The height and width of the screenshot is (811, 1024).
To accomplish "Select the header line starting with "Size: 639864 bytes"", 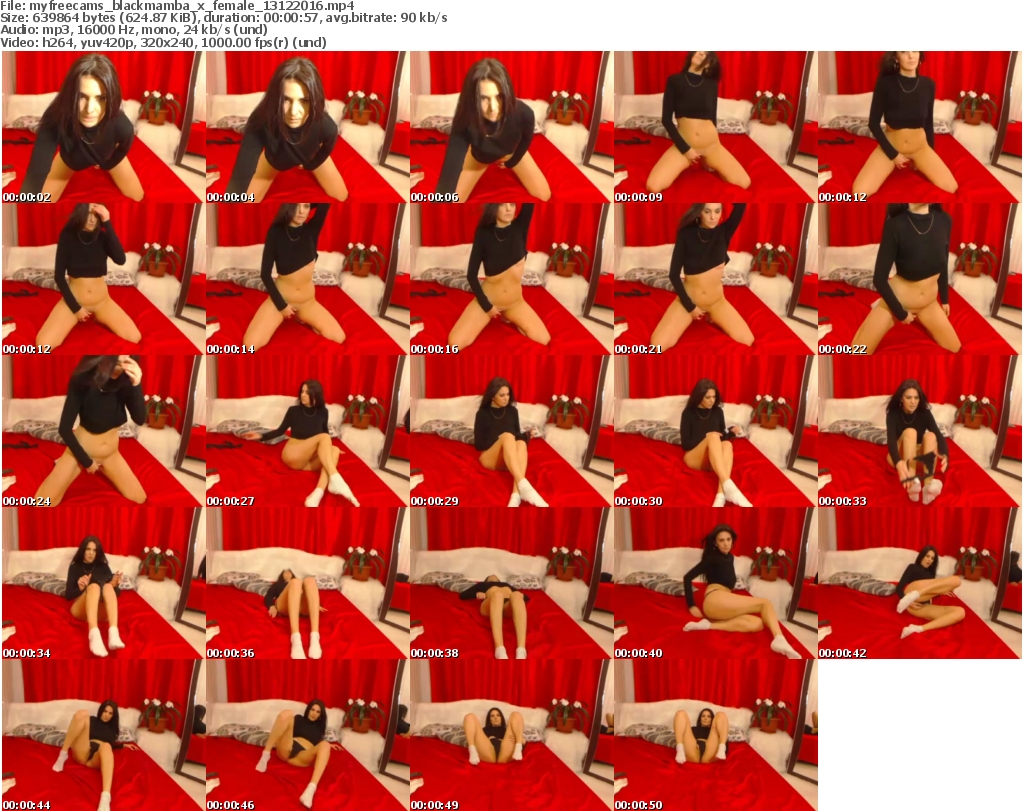I will pyautogui.click(x=224, y=18).
